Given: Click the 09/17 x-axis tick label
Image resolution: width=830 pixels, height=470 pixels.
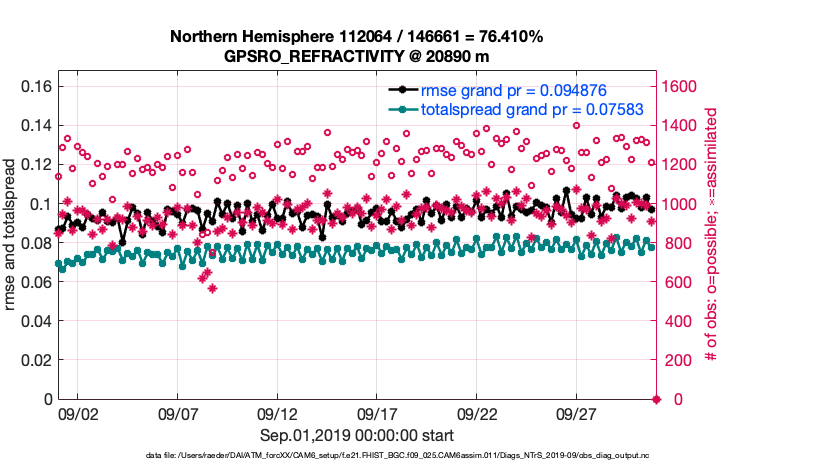Looking at the screenshot, I should pos(378,414).
